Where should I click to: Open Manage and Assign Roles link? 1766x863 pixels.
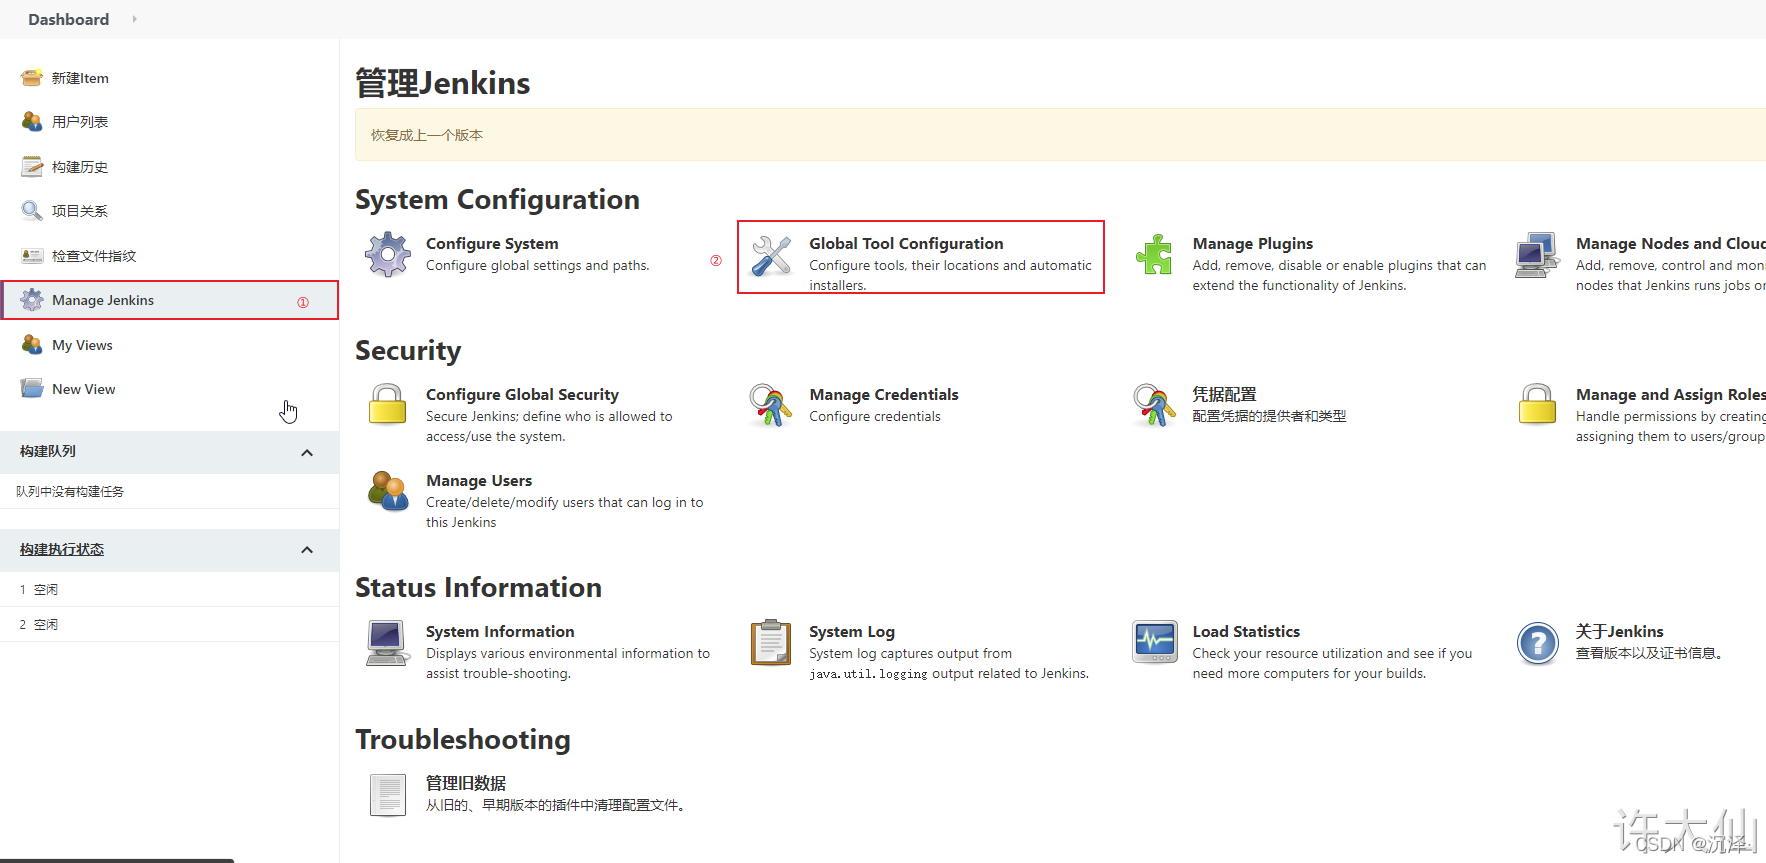point(1671,394)
